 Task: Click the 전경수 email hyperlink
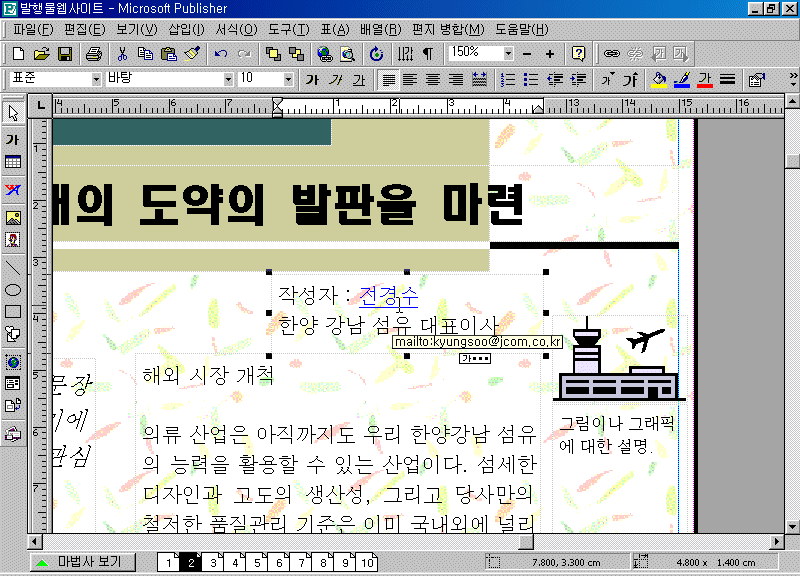389,296
